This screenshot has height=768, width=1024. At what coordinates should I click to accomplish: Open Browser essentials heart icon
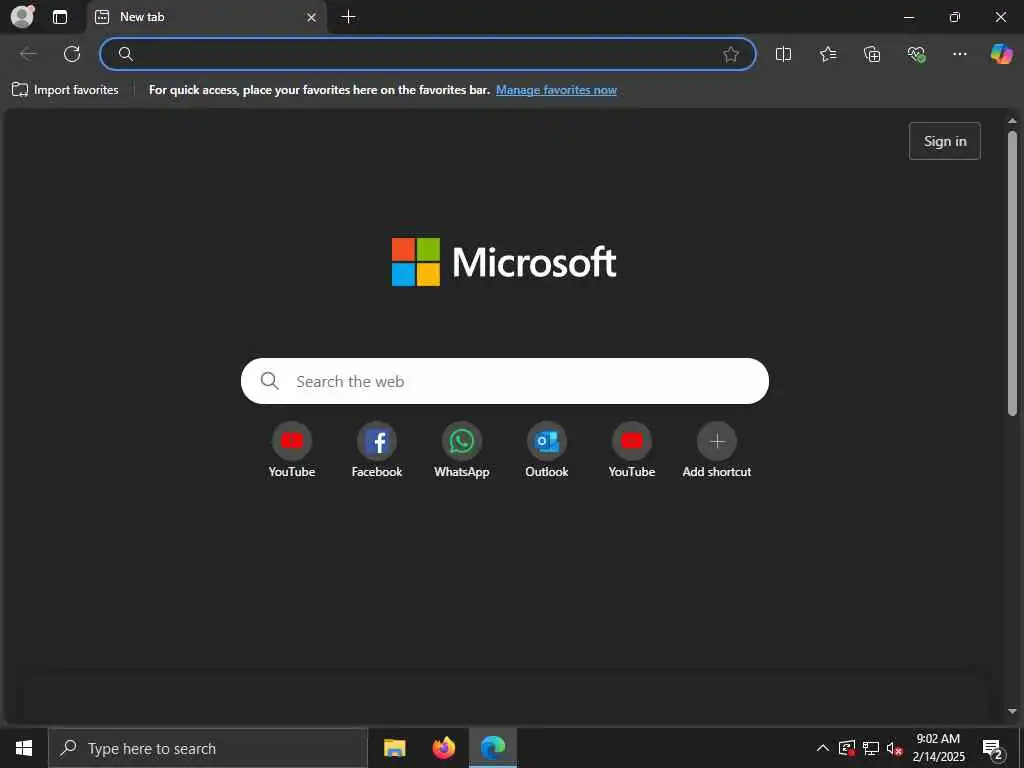(x=916, y=54)
